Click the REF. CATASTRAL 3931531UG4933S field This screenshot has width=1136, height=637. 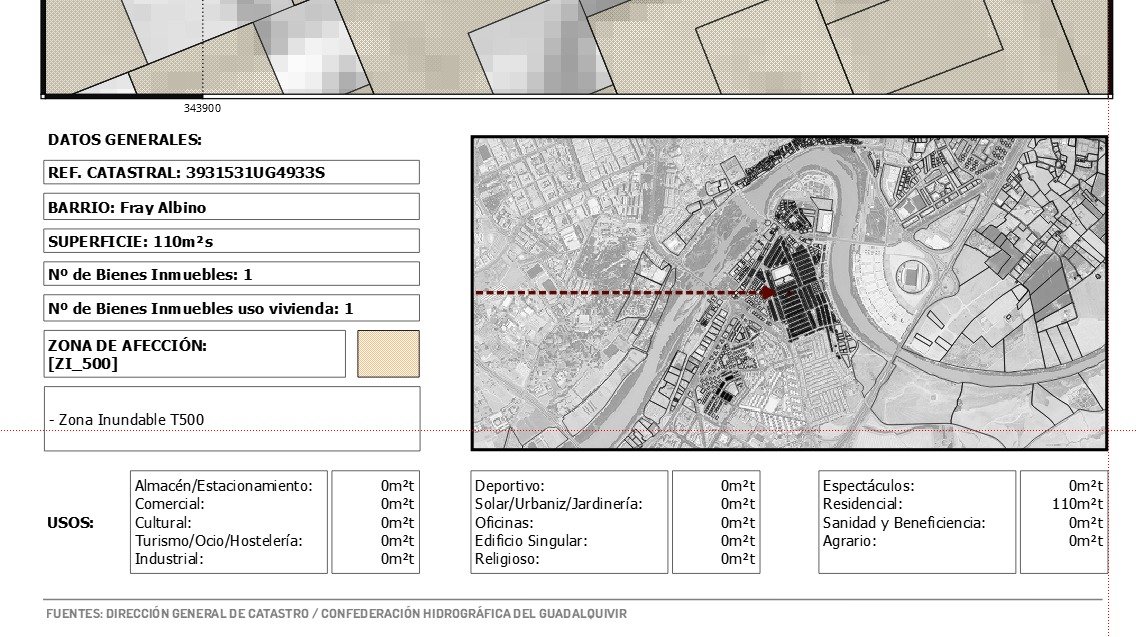pos(231,173)
